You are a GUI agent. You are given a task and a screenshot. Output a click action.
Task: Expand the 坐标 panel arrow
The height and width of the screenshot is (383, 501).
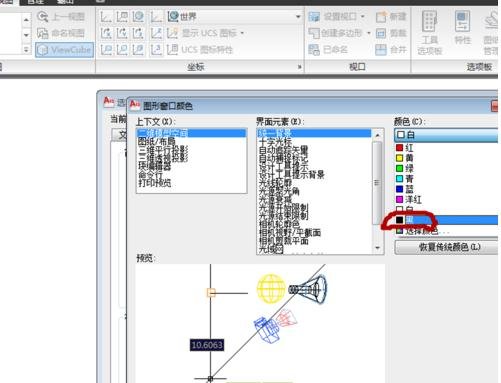(x=299, y=67)
